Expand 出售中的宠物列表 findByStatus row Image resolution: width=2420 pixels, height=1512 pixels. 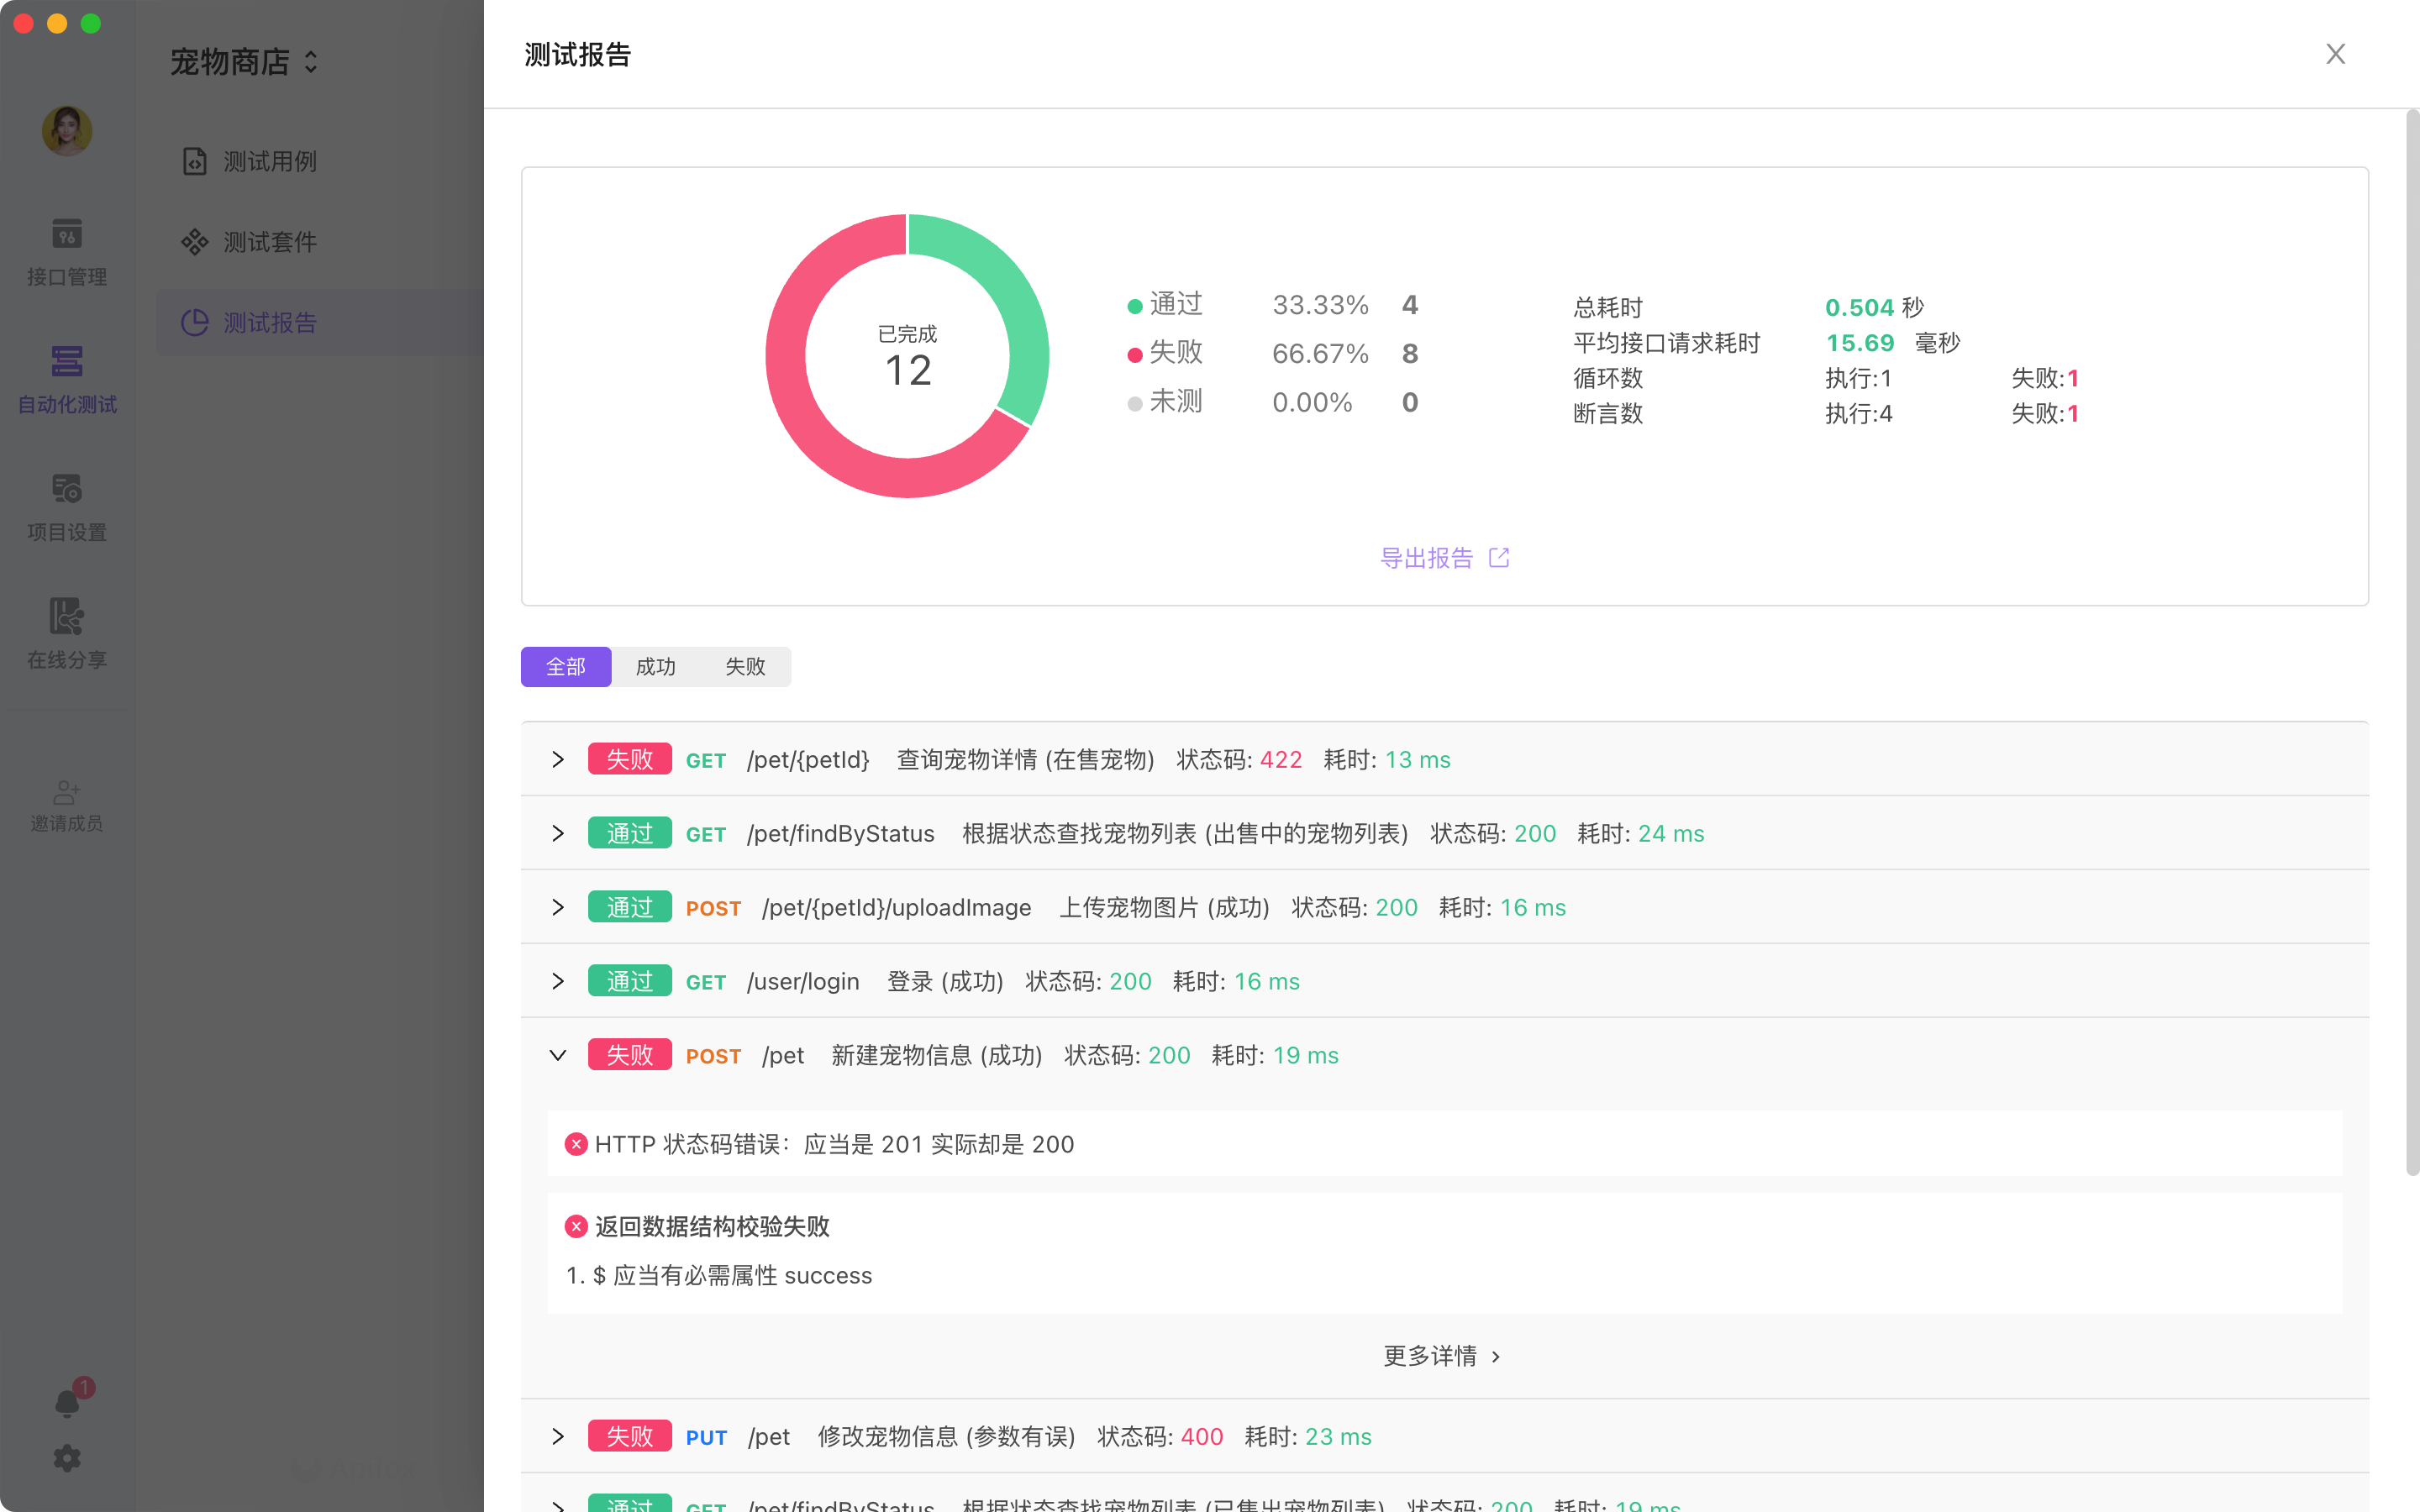click(x=558, y=834)
